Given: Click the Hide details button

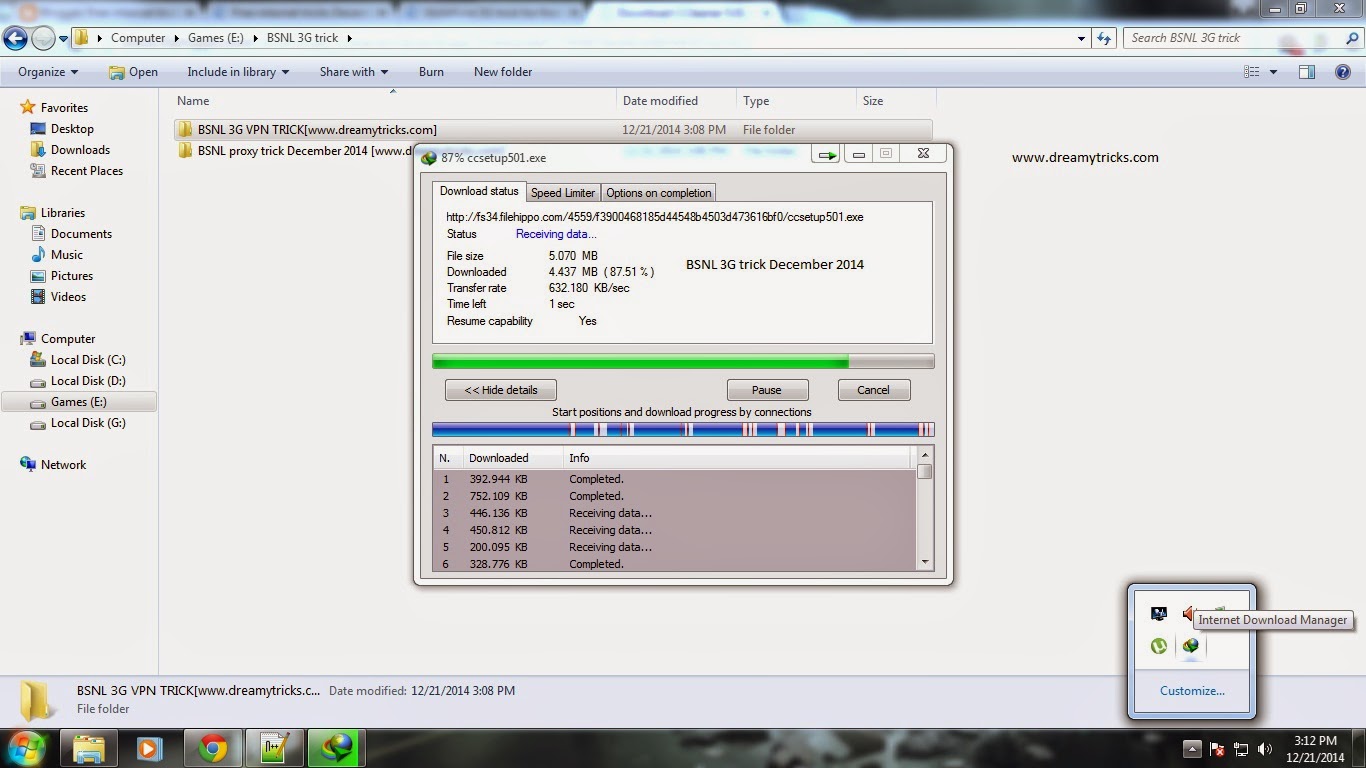Looking at the screenshot, I should [x=501, y=390].
